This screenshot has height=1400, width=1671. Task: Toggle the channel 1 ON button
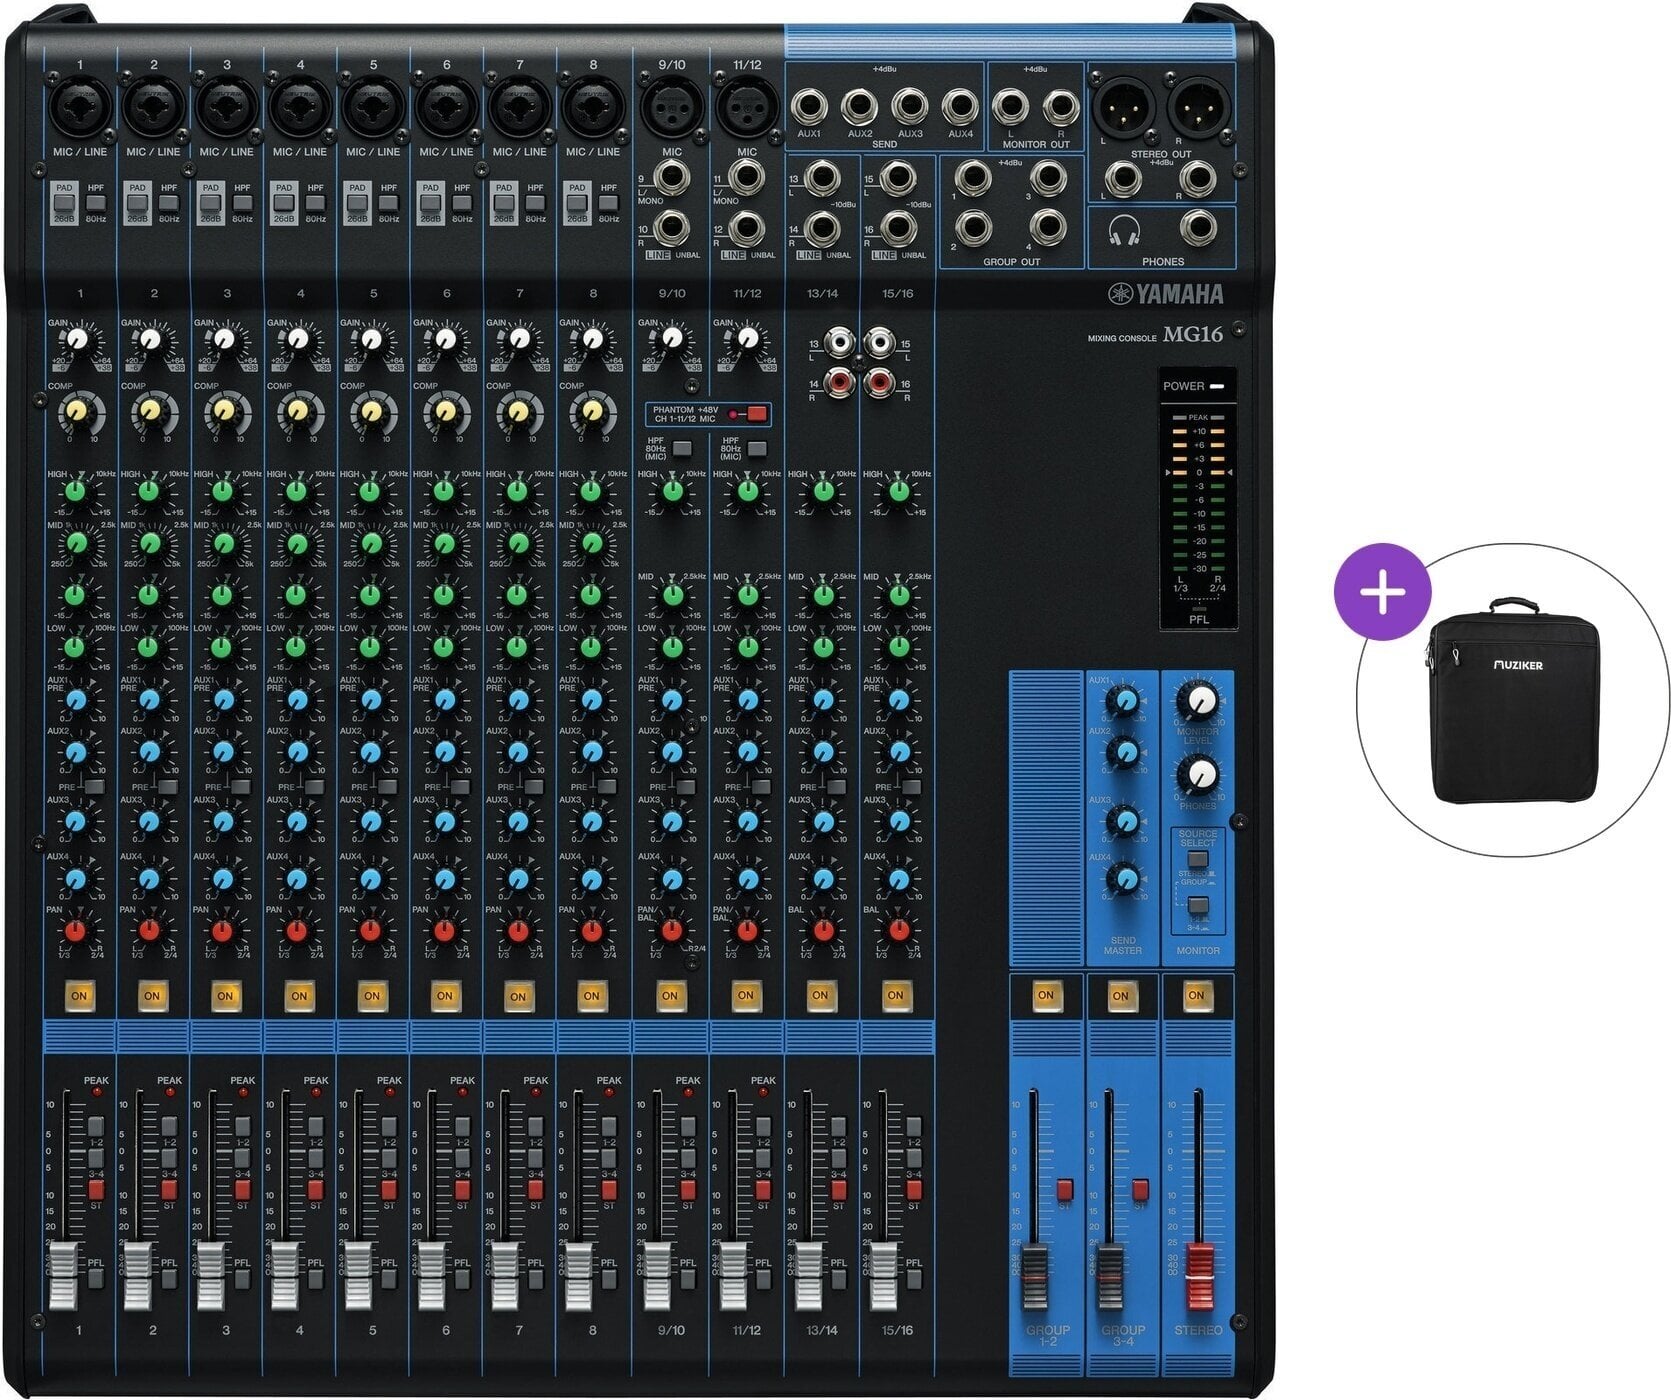click(x=79, y=996)
